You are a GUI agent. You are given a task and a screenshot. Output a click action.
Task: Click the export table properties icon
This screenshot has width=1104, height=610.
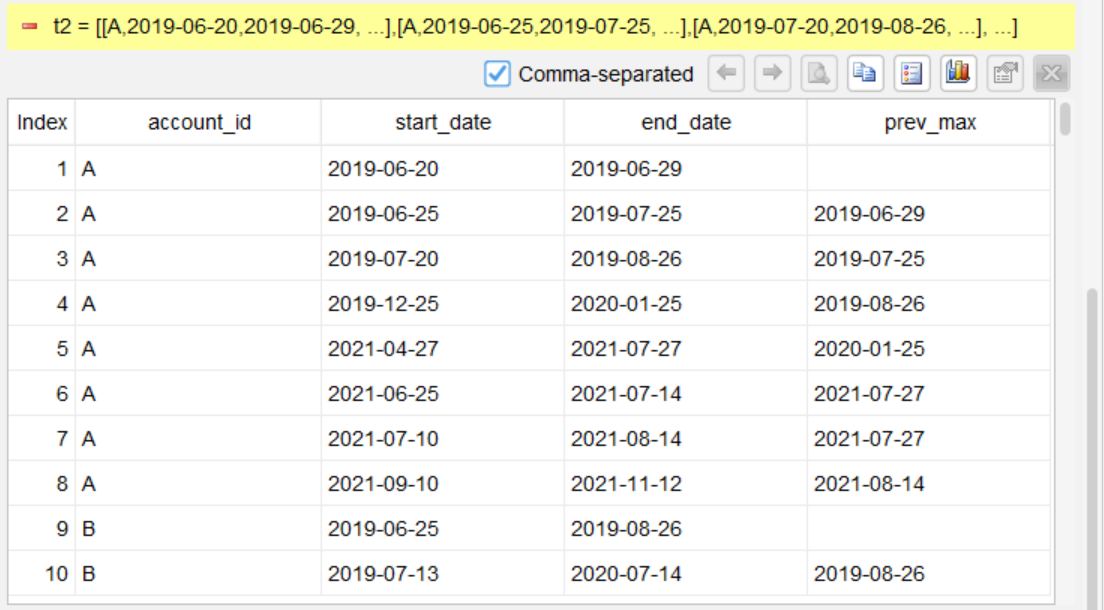point(1005,73)
